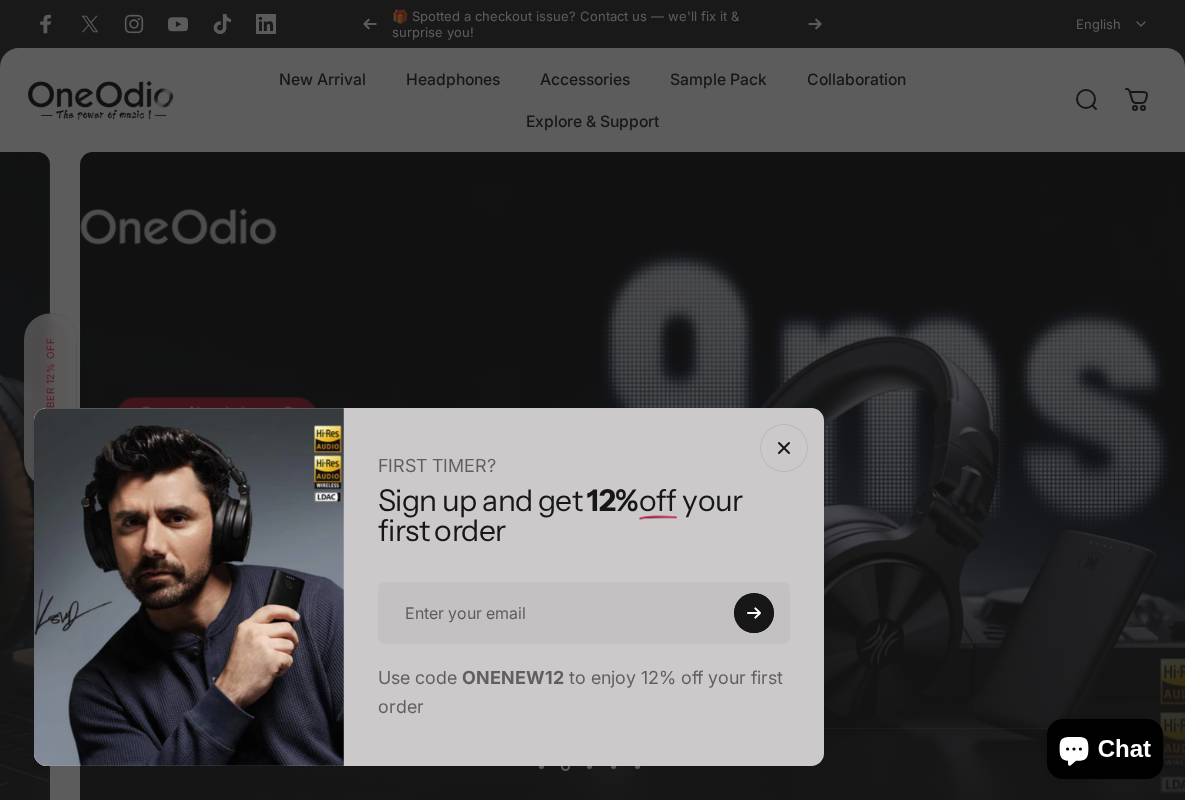The width and height of the screenshot is (1200, 800).
Task: Open the Accessories menu
Action: coord(585,79)
